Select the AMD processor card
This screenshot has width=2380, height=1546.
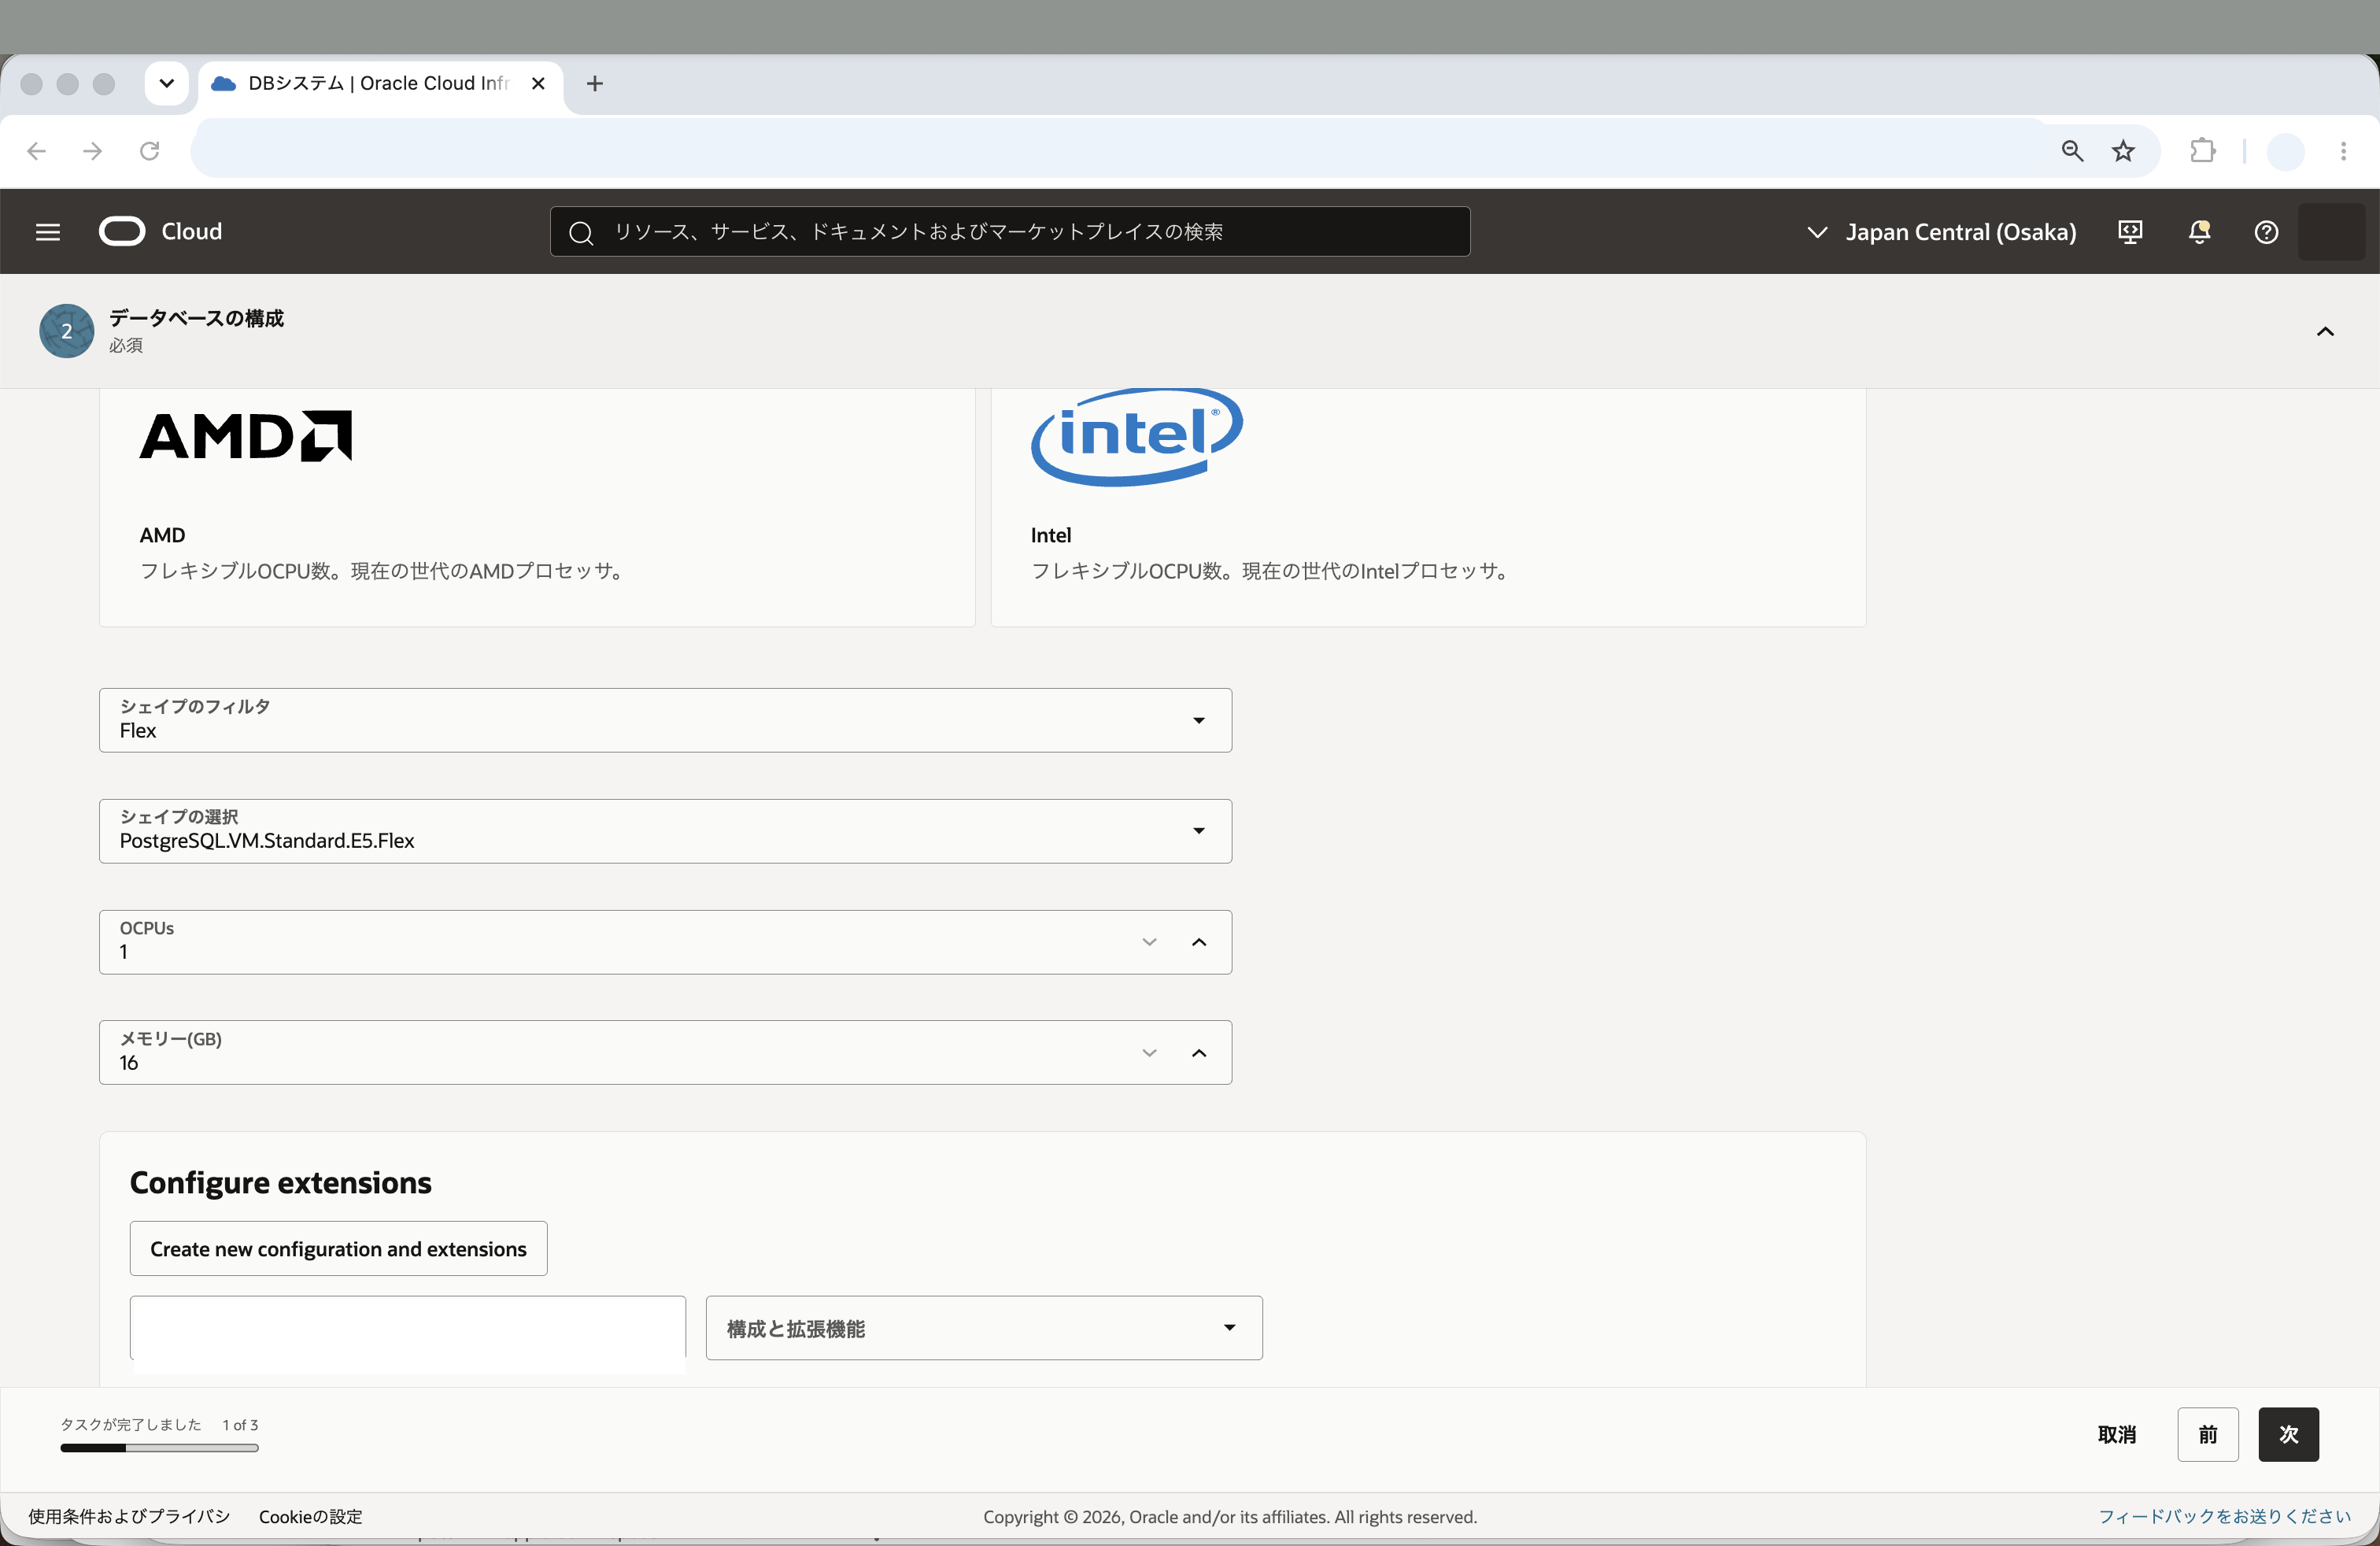[537, 507]
